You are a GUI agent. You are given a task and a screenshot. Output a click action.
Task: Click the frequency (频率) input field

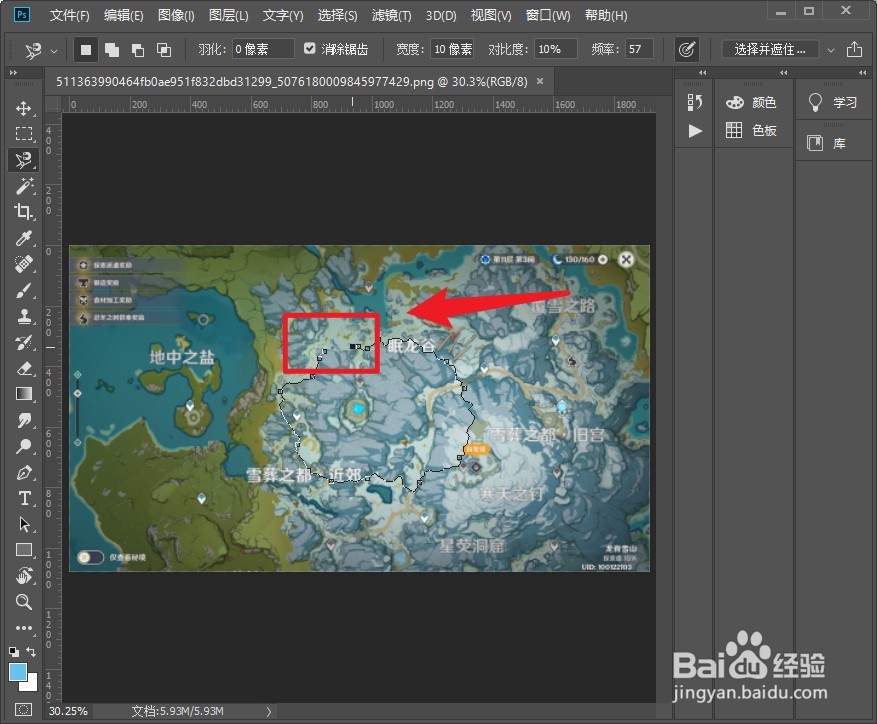click(639, 49)
